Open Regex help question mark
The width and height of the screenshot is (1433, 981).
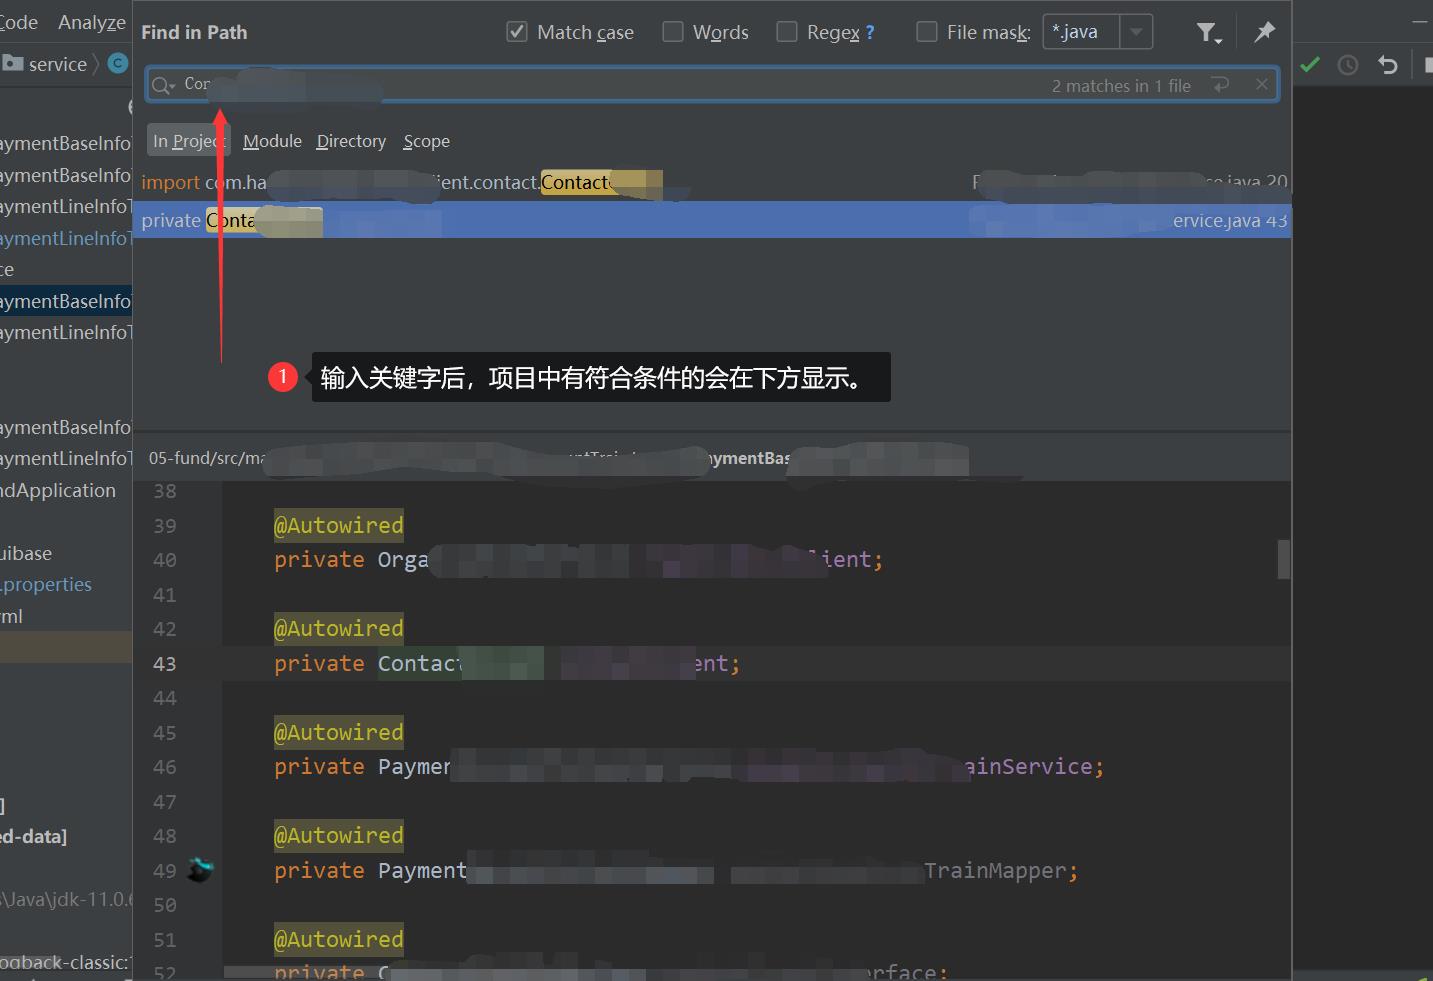pyautogui.click(x=870, y=32)
